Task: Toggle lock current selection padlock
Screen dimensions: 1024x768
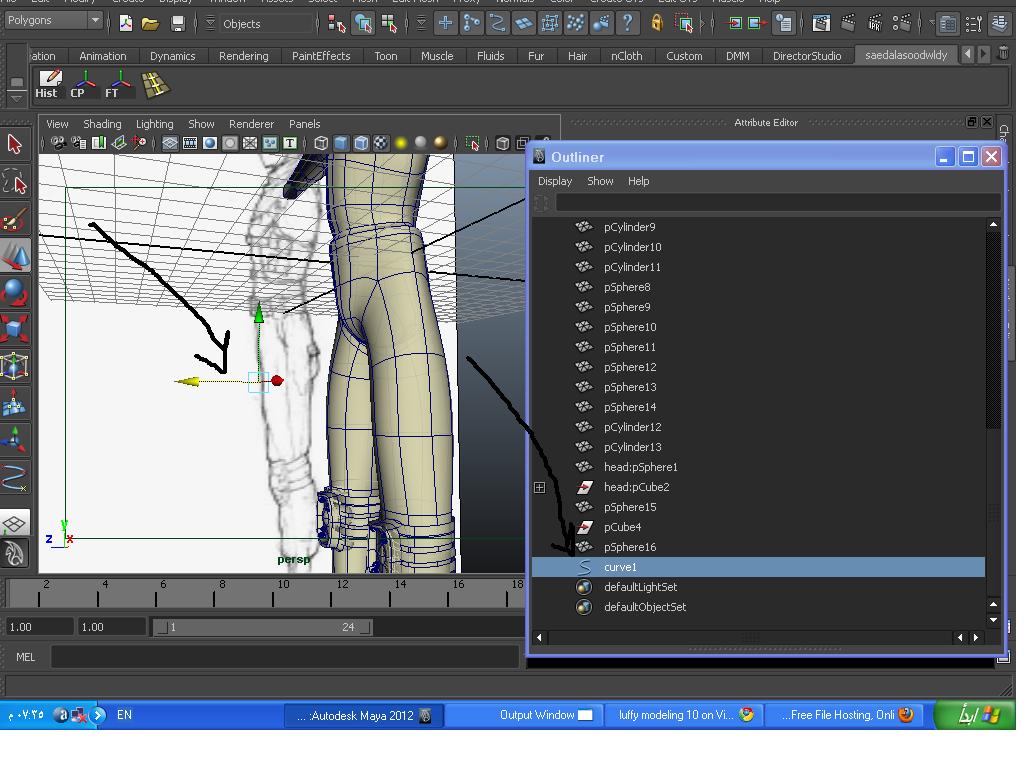Action: pos(657,24)
